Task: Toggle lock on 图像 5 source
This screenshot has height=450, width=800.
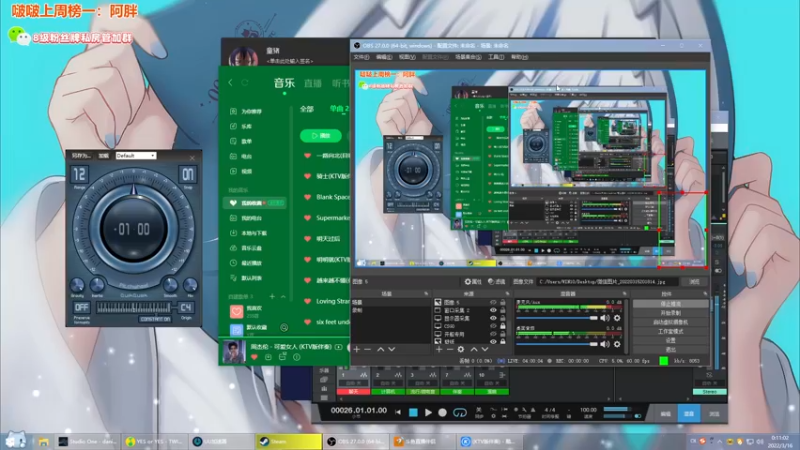Action: 503,302
